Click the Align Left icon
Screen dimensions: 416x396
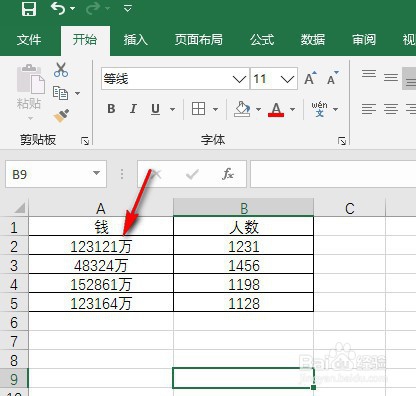(x=369, y=109)
